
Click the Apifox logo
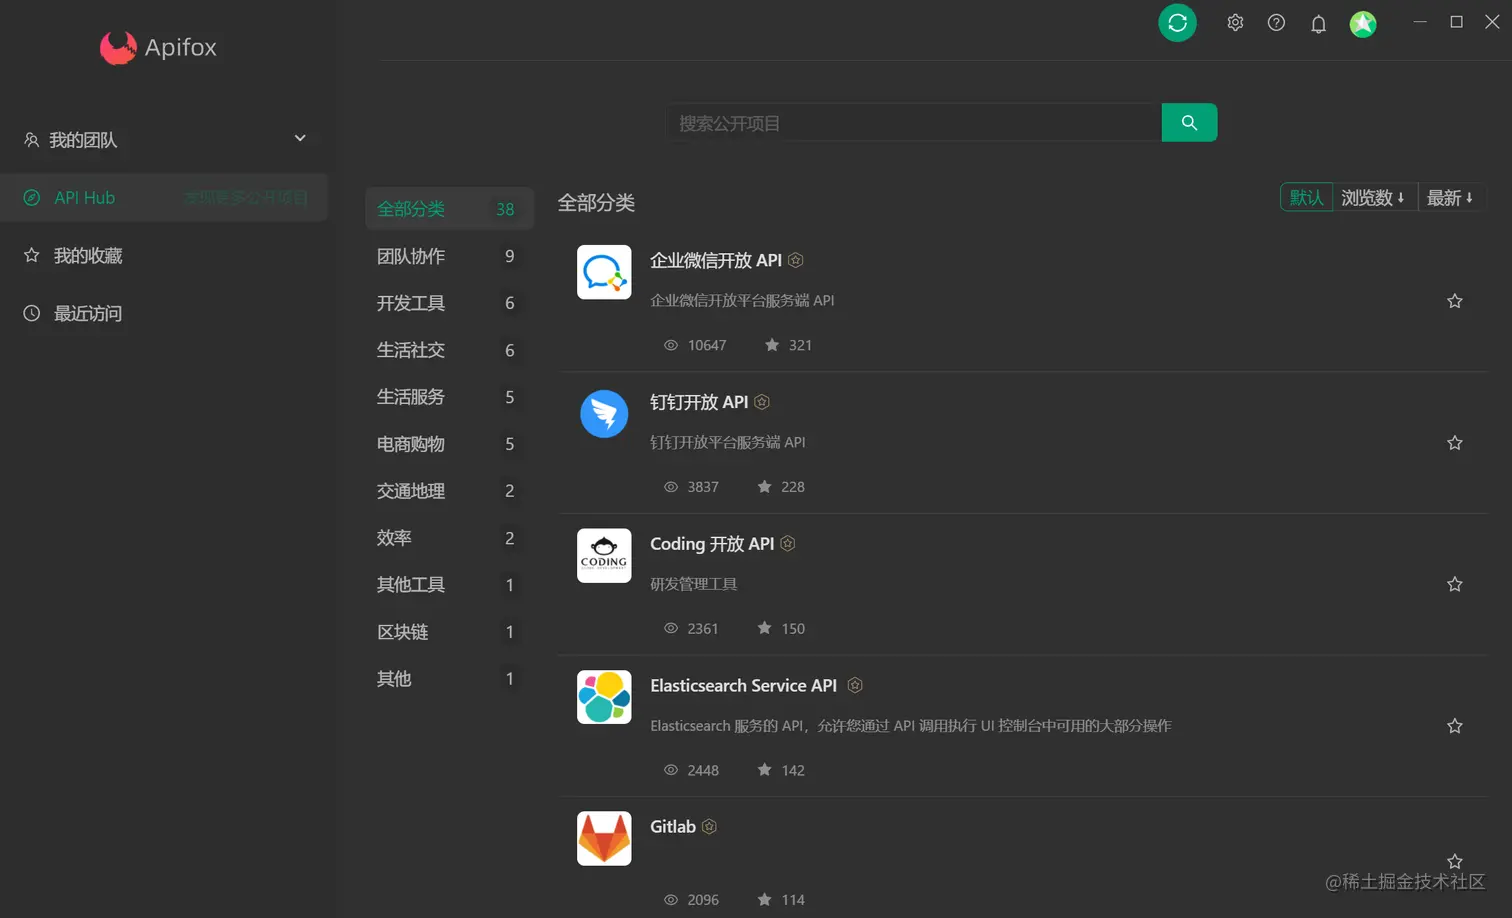(x=158, y=47)
